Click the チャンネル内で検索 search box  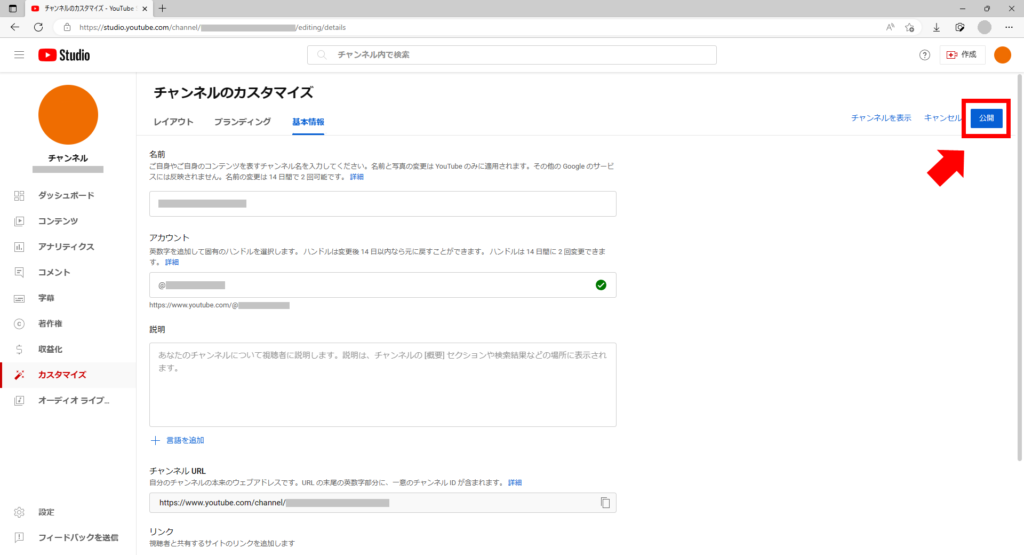(512, 55)
